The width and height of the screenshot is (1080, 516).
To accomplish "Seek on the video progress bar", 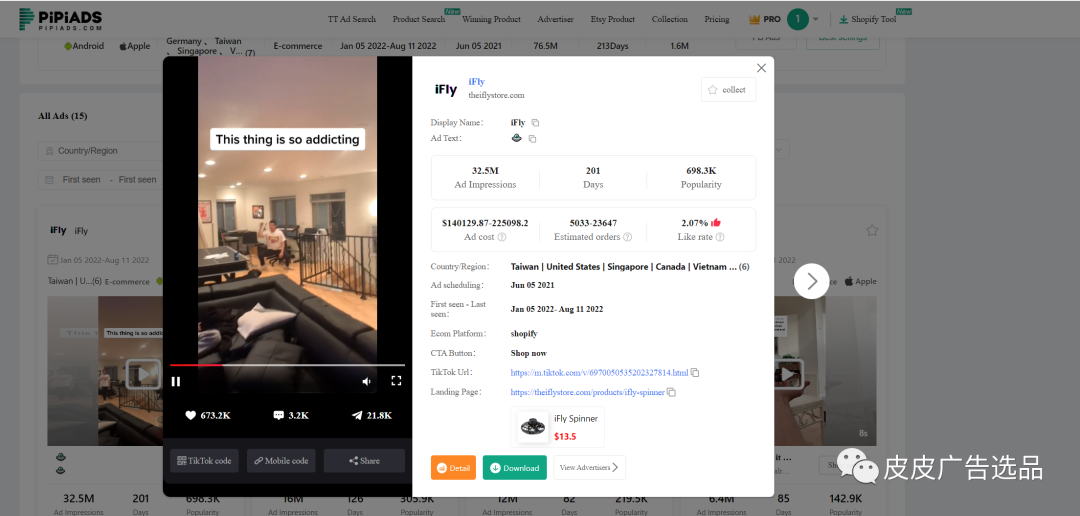I will [x=287, y=365].
